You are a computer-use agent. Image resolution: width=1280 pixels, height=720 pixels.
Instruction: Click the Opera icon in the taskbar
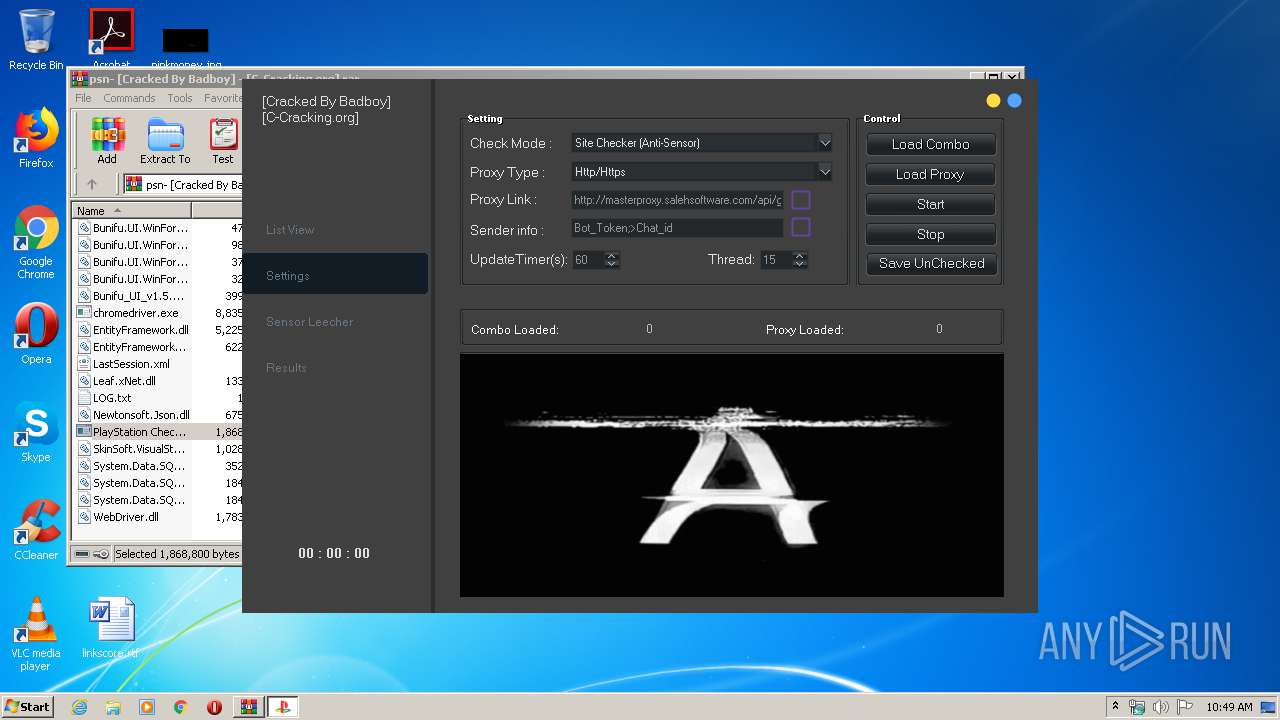(x=214, y=707)
